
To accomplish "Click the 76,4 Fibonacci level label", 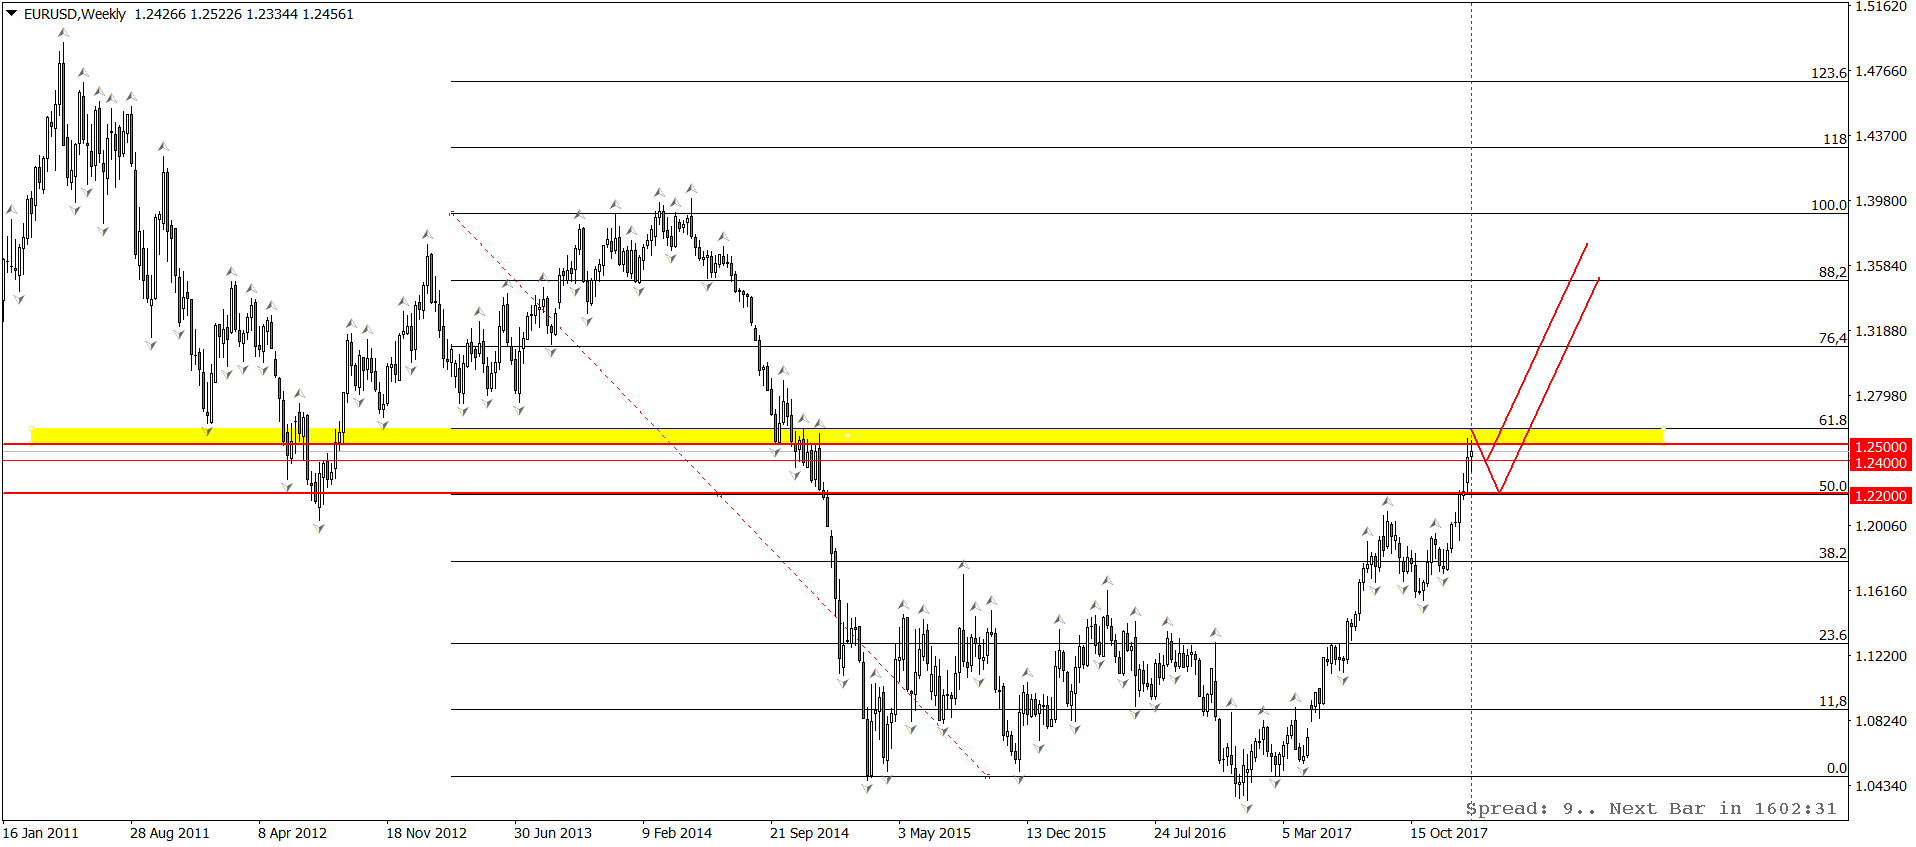I will point(1832,338).
